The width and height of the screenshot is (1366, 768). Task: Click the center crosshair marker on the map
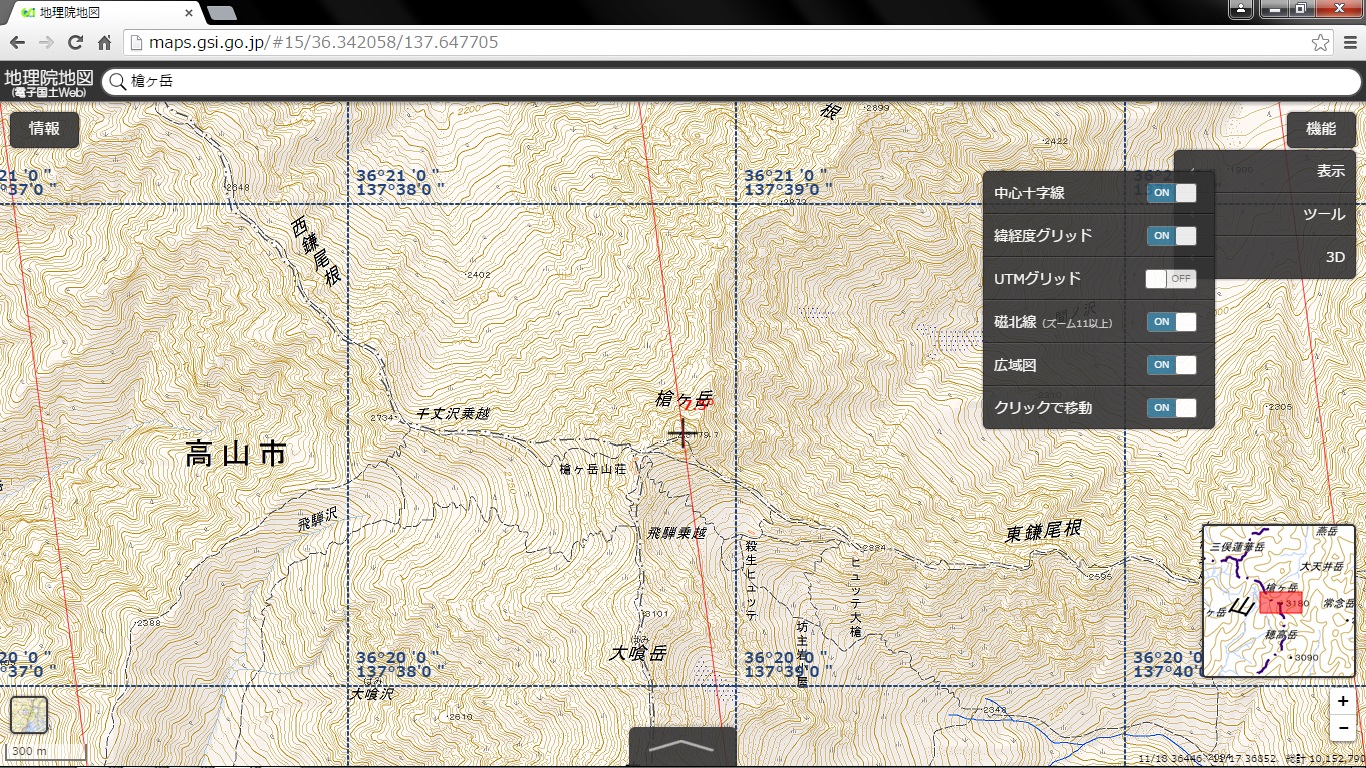(x=683, y=433)
